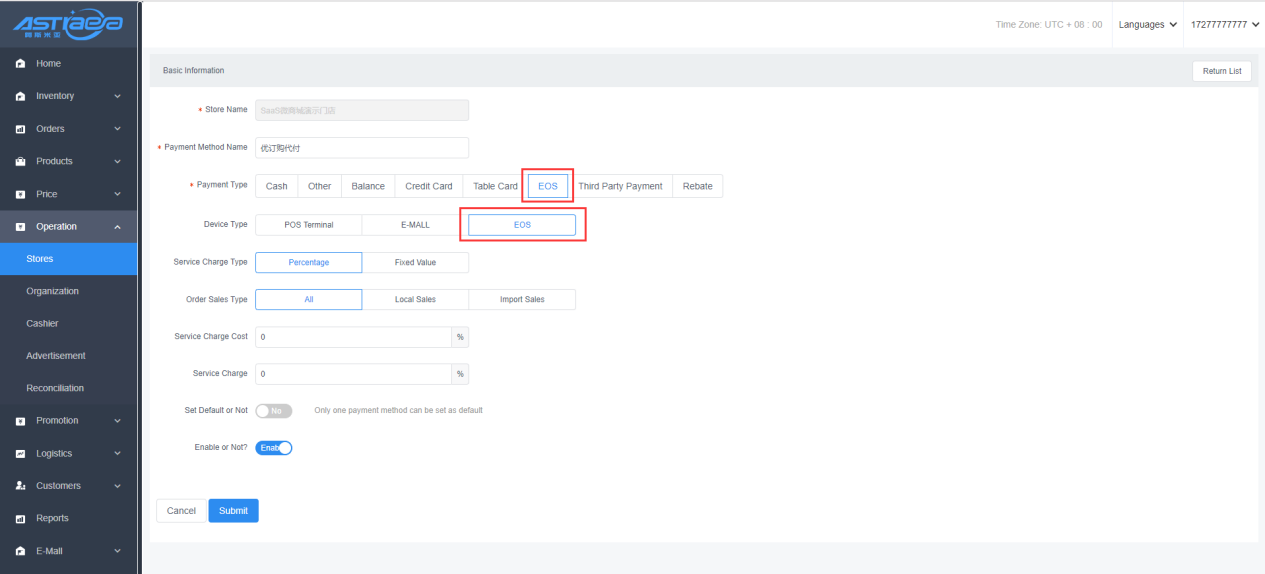Click the Products bag icon
This screenshot has width=1265, height=574.
[19, 161]
